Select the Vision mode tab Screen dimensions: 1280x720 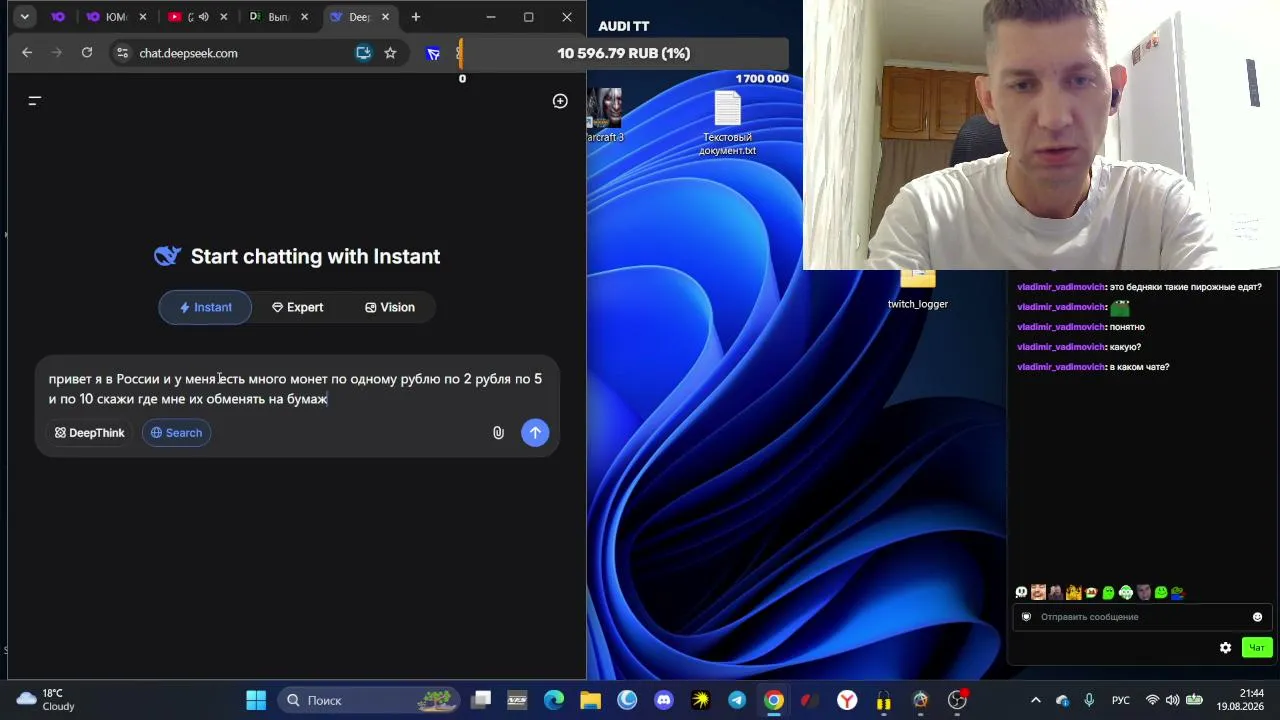[x=389, y=307]
